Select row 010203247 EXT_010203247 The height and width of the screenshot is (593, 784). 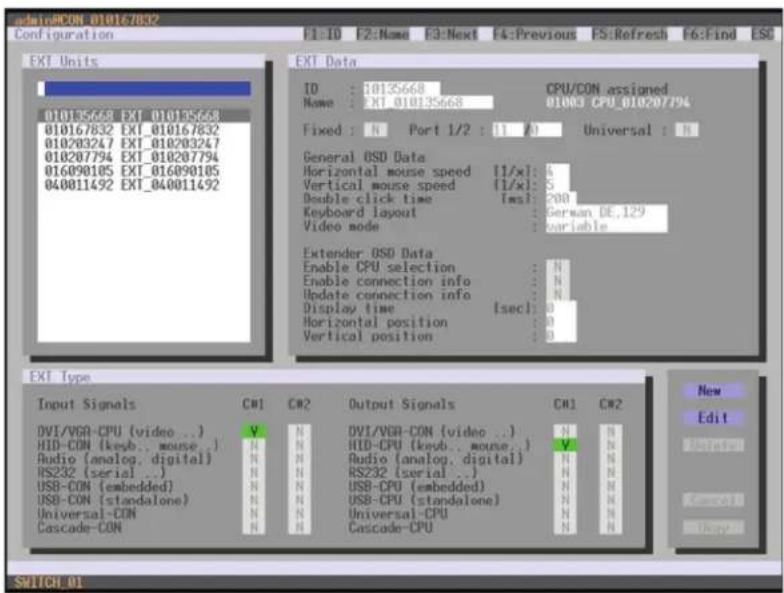pyautogui.click(x=144, y=143)
